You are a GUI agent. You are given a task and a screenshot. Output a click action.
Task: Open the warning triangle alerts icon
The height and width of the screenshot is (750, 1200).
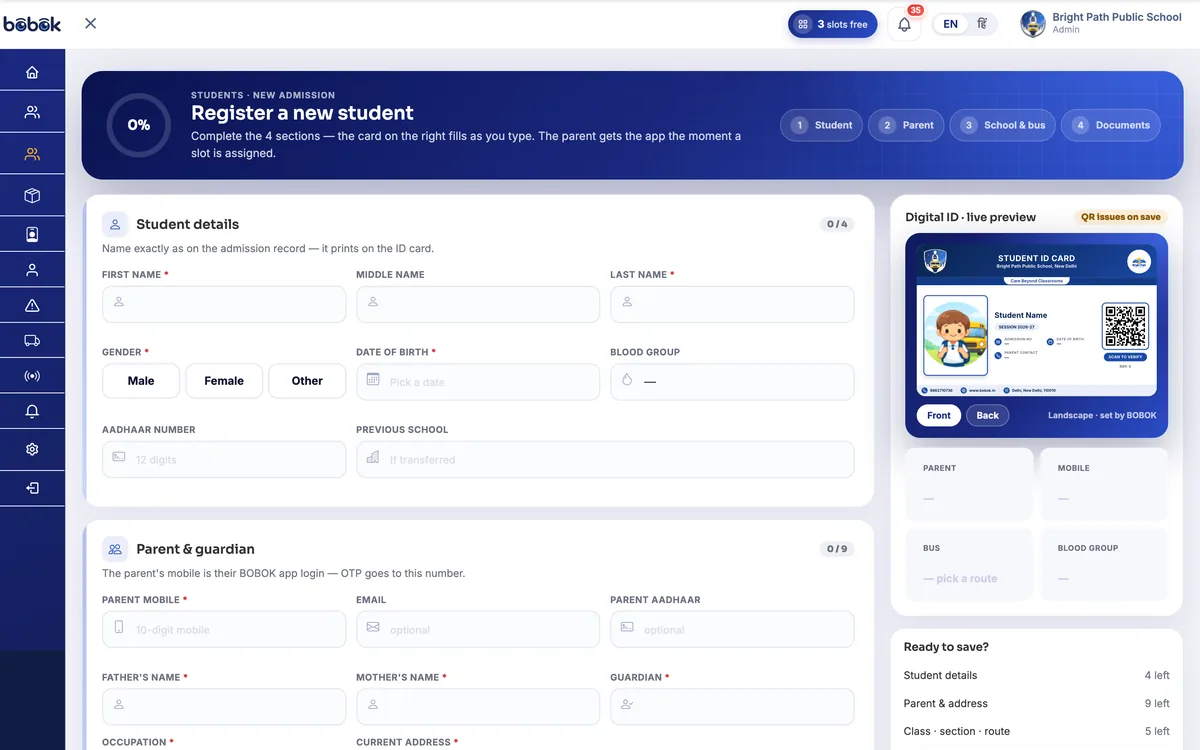pos(32,305)
